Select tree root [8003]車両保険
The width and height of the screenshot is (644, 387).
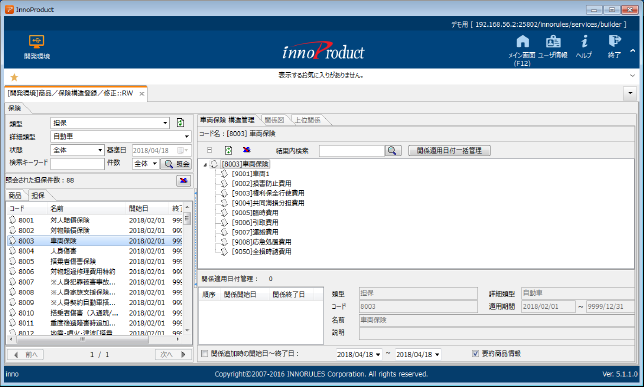tap(245, 164)
